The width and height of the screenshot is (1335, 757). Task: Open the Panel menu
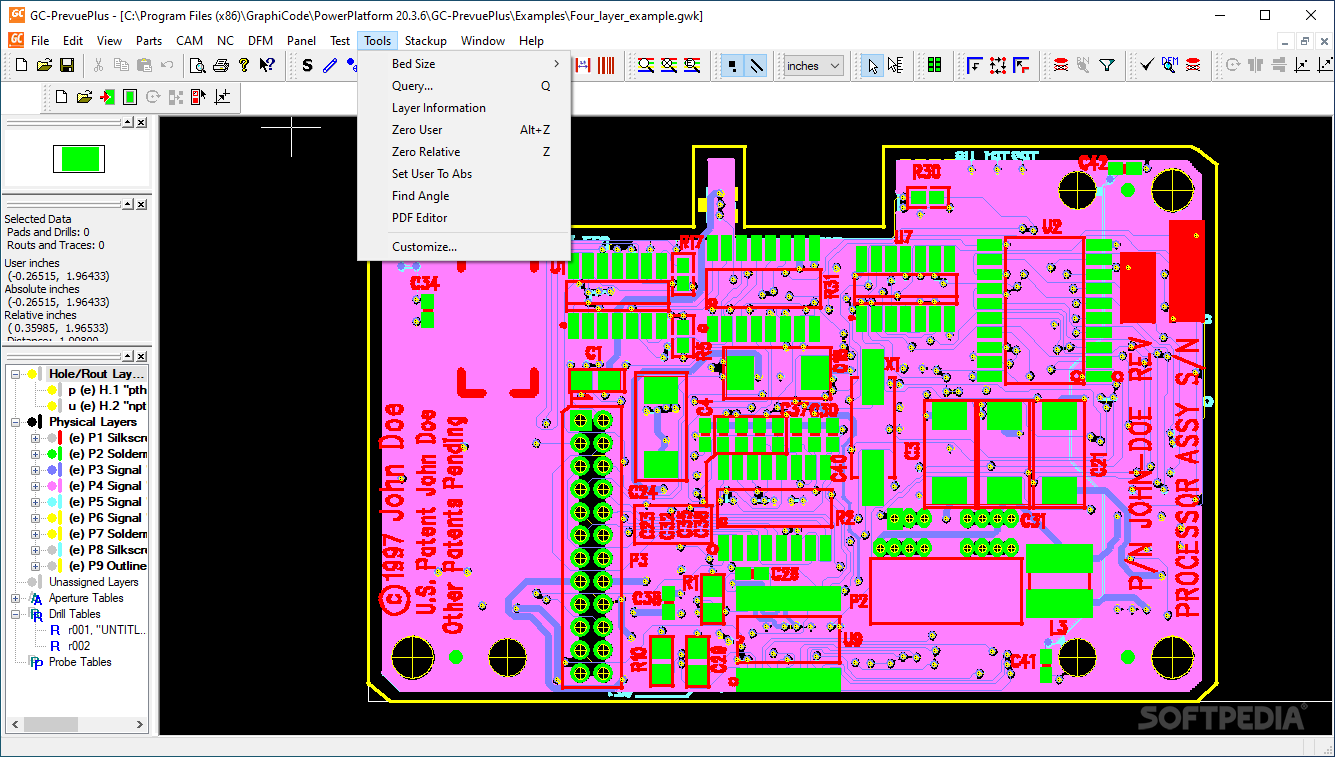[301, 41]
